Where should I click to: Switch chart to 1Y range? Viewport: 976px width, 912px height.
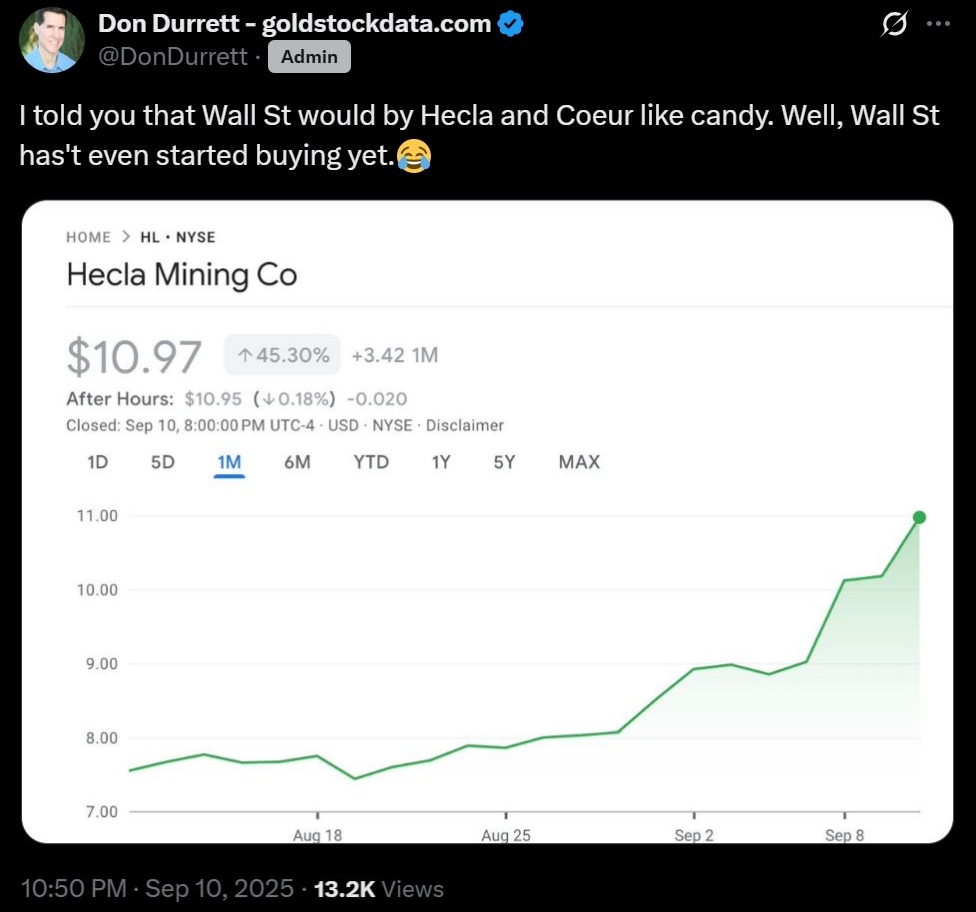(x=441, y=462)
